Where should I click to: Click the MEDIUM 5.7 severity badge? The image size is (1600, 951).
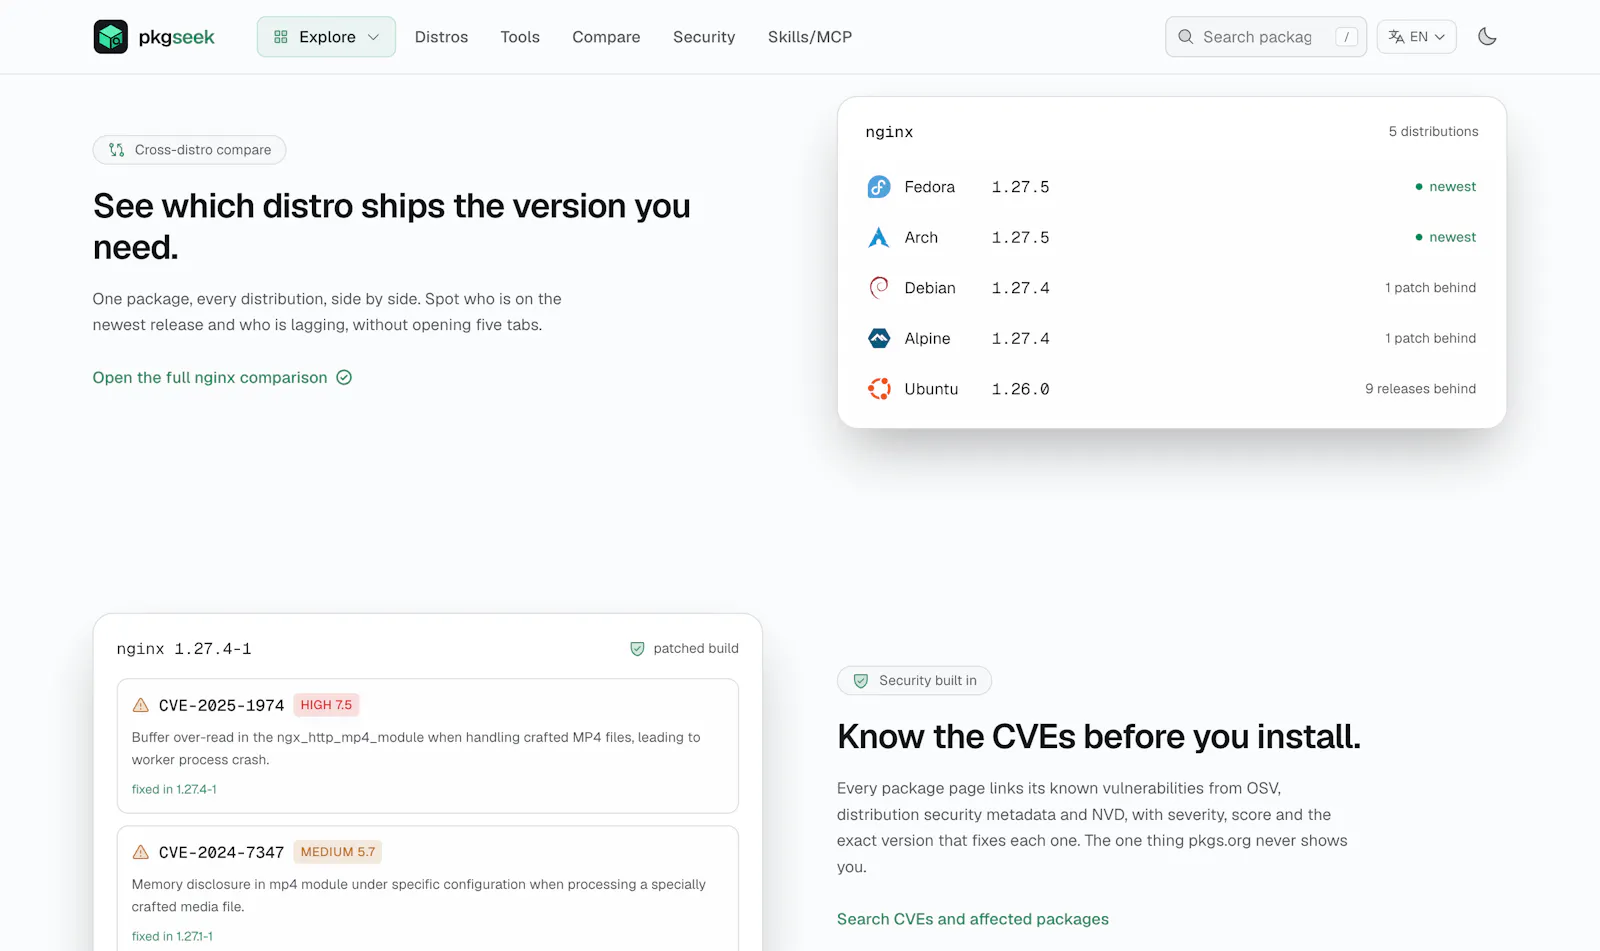tap(338, 852)
